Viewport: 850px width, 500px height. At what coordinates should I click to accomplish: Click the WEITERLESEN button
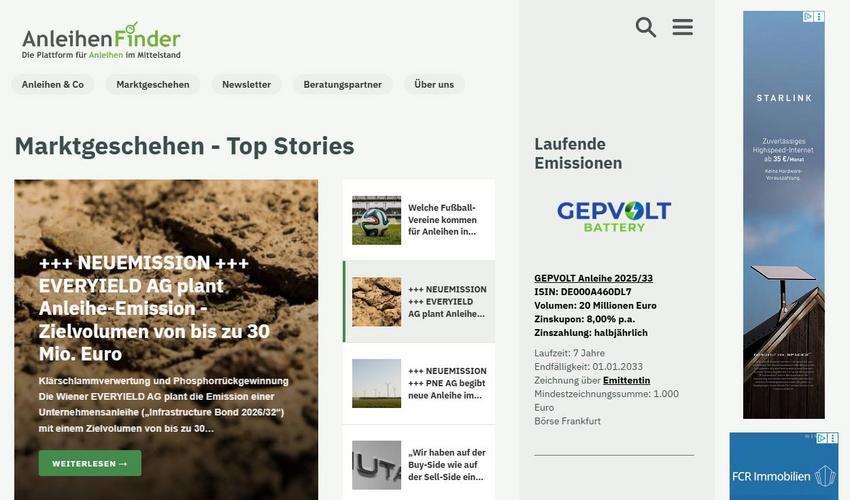click(90, 464)
